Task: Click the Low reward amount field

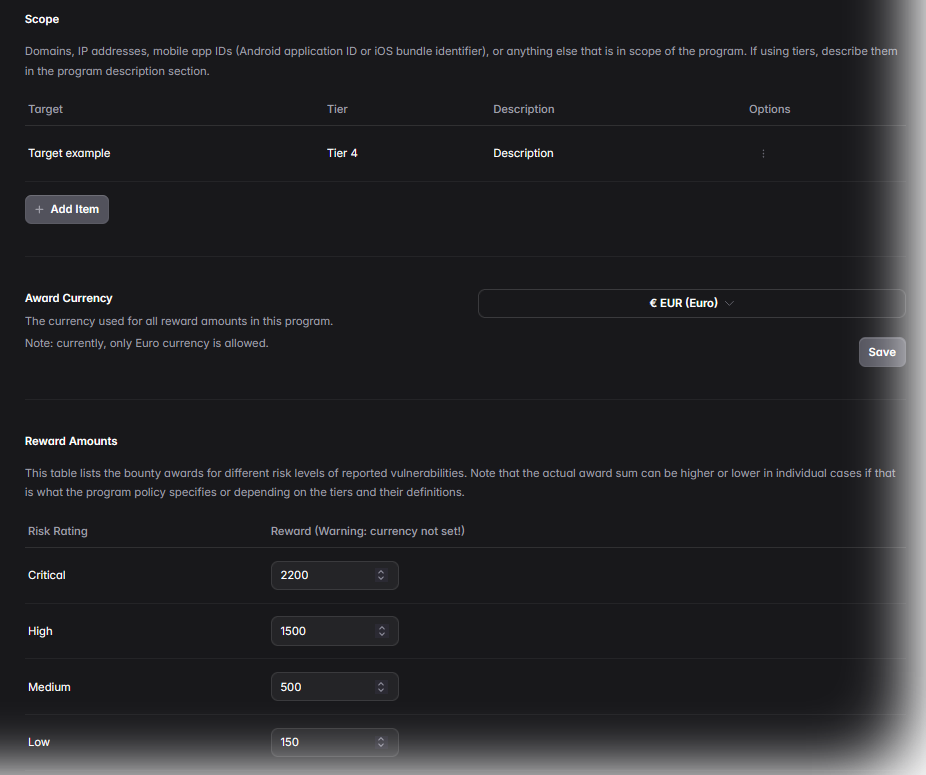Action: 322,742
